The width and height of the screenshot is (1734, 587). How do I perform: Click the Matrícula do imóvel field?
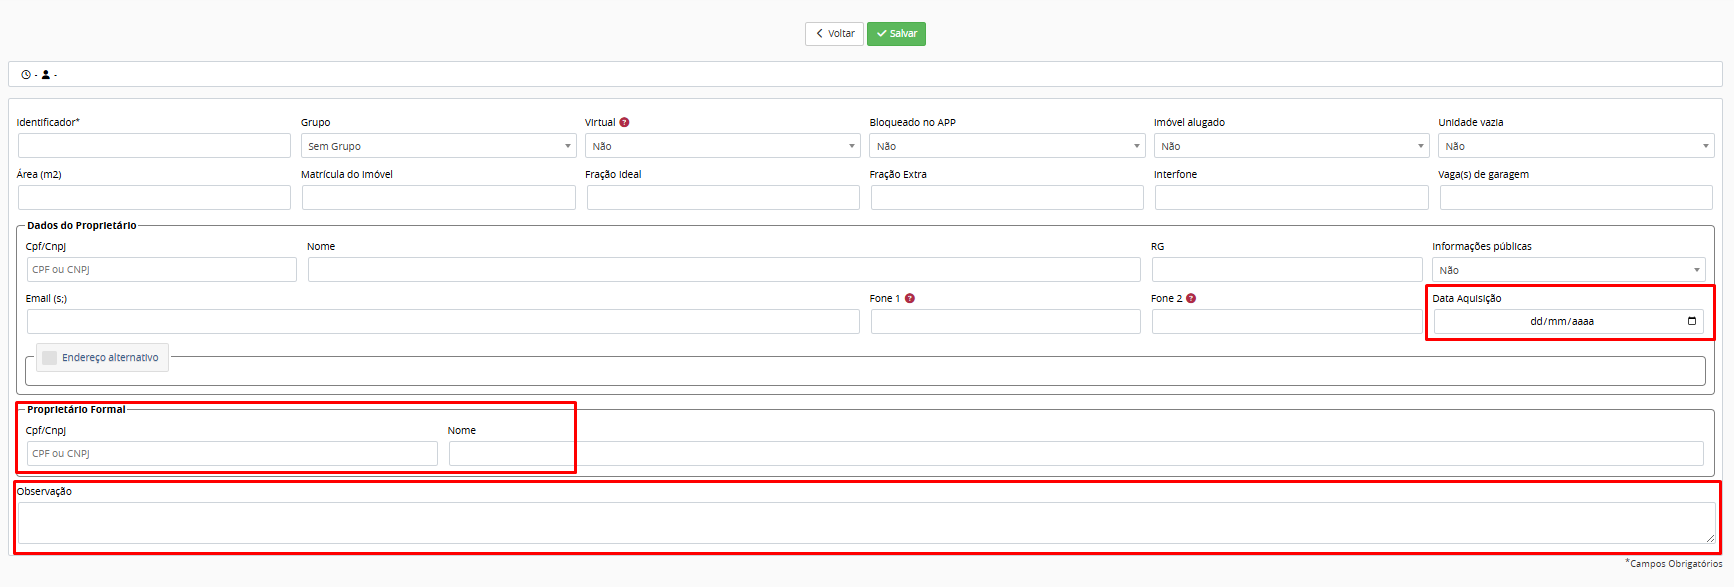coord(438,198)
